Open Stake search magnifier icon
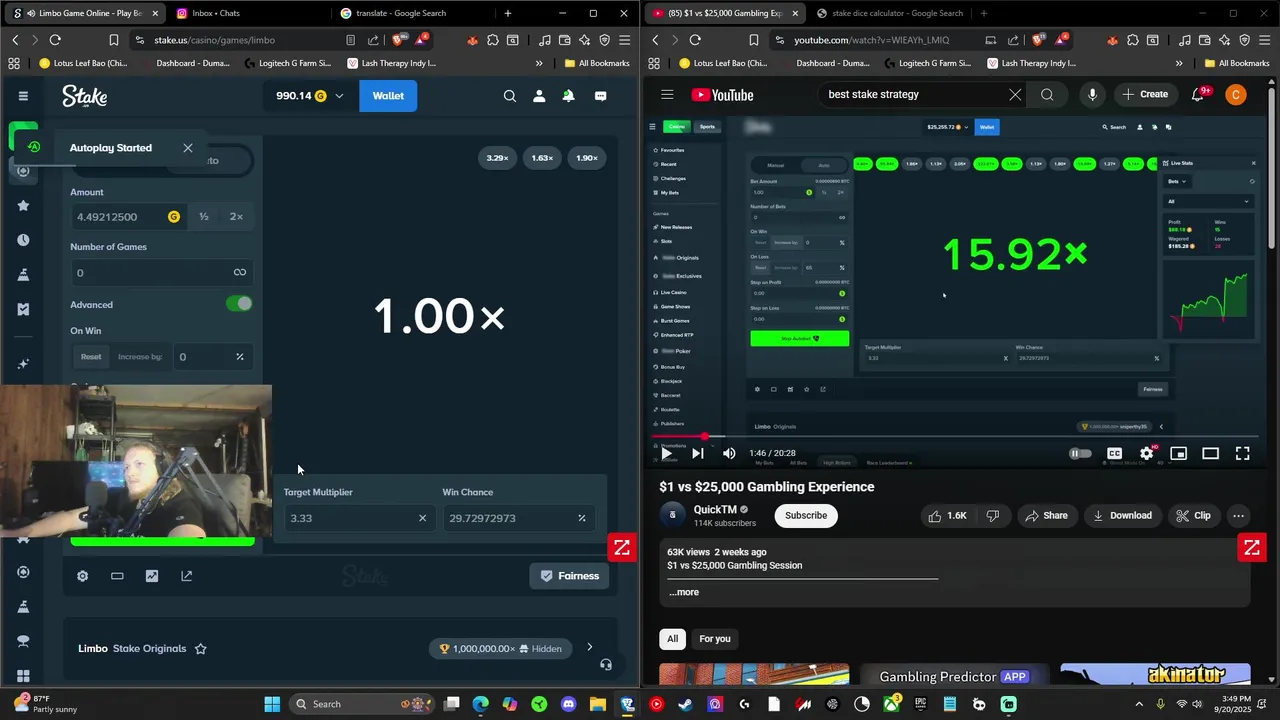The width and height of the screenshot is (1280, 720). click(510, 96)
